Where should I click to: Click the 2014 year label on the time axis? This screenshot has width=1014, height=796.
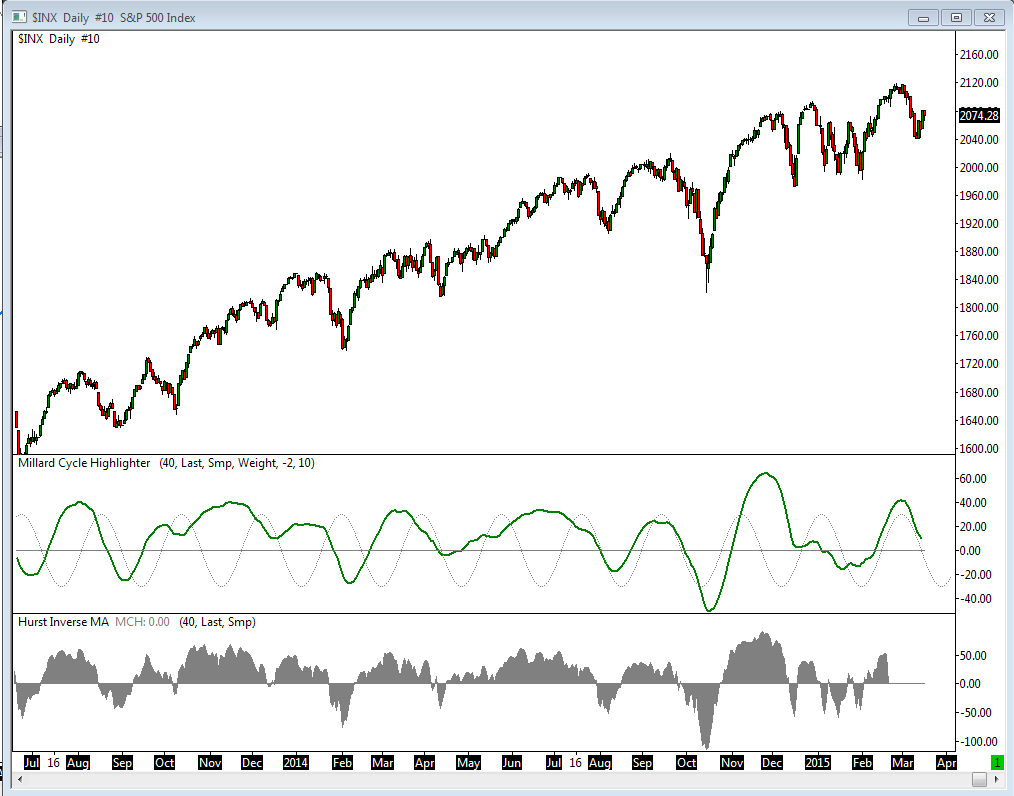coord(296,762)
